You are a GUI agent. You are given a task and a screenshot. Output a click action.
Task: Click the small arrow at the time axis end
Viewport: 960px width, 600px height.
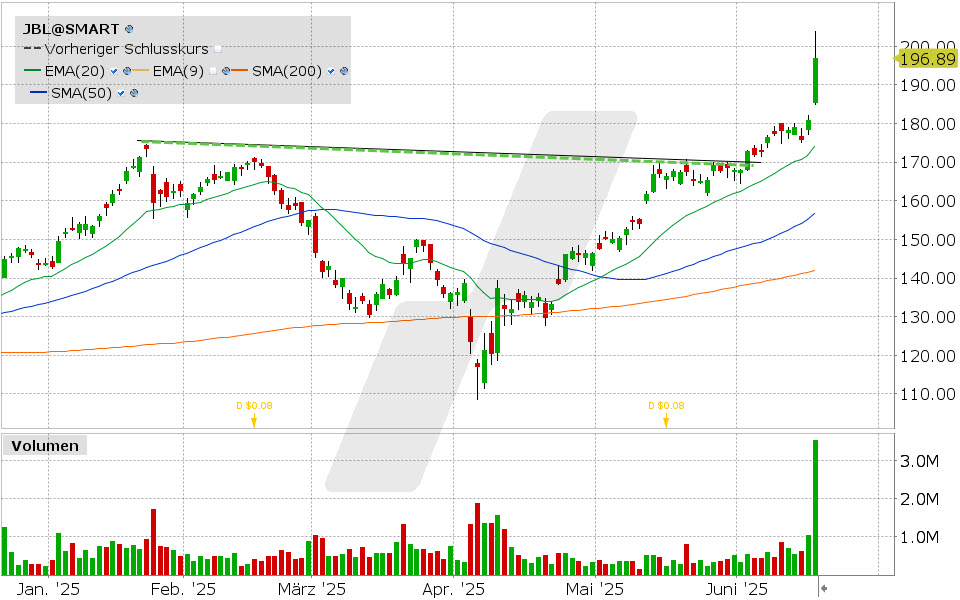tap(824, 588)
